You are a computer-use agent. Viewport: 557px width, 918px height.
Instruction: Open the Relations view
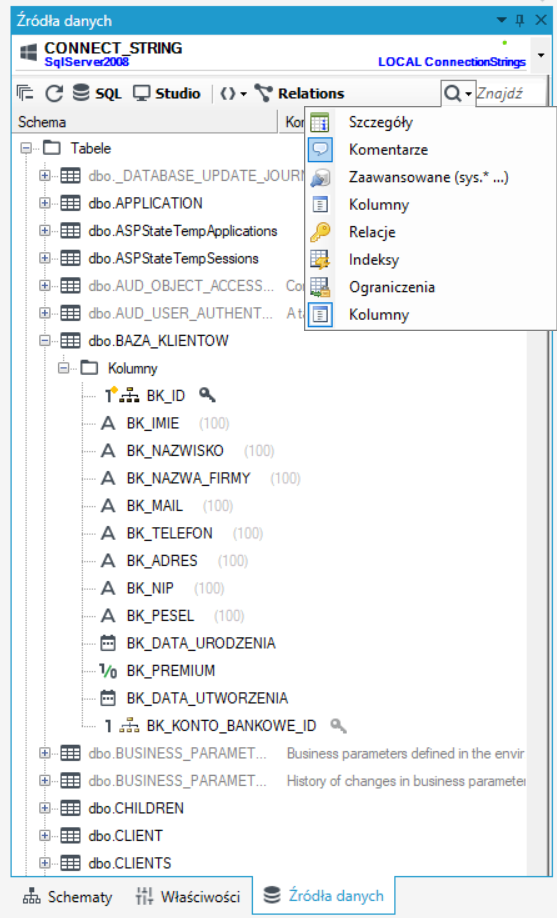coord(300,93)
